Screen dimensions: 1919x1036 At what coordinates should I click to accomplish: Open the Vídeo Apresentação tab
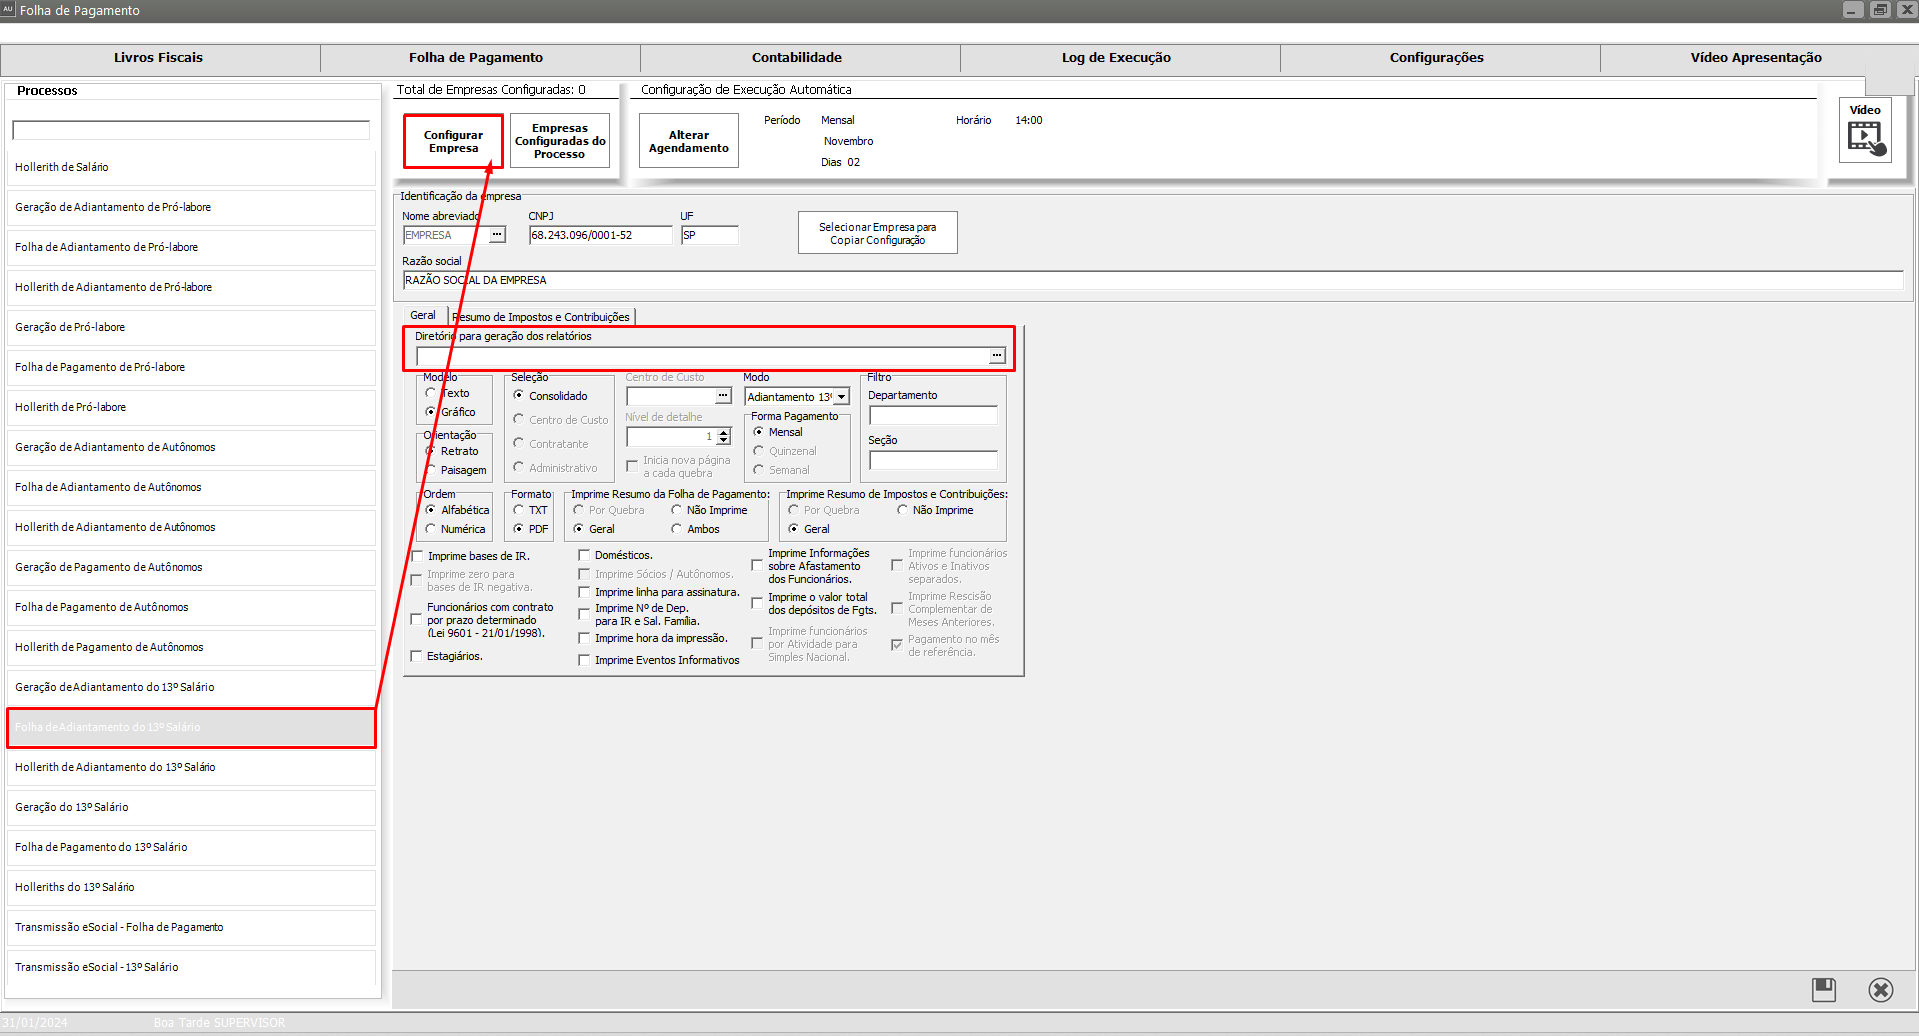click(1756, 58)
